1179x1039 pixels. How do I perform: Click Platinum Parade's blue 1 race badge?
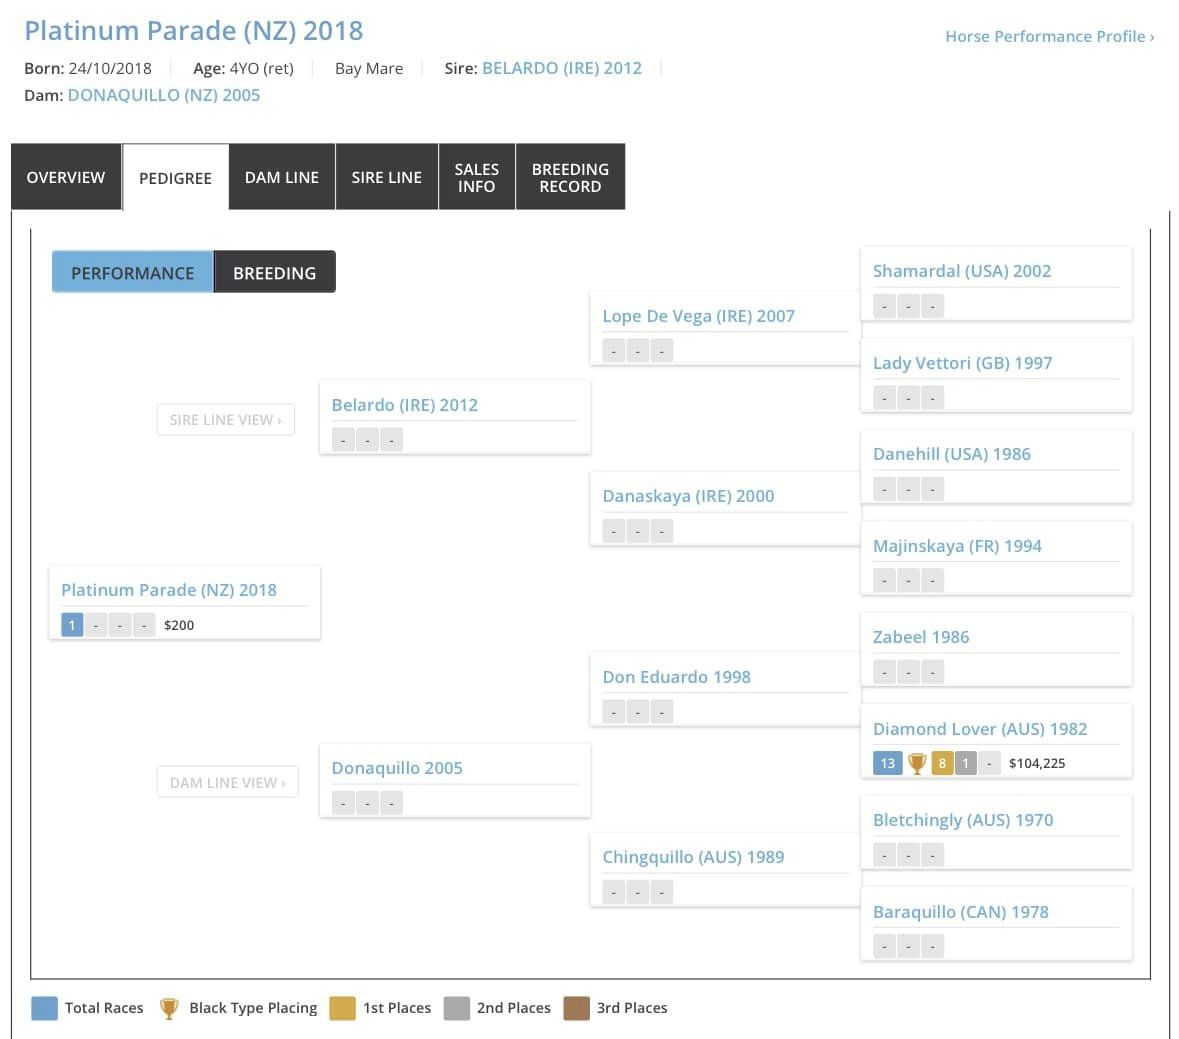pyautogui.click(x=72, y=625)
